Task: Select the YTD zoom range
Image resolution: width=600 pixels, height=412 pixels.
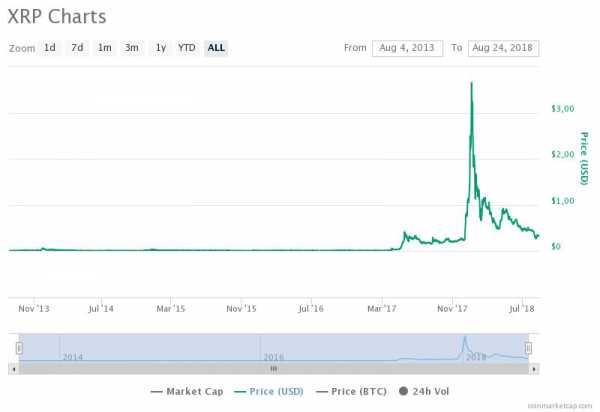Action: 187,48
